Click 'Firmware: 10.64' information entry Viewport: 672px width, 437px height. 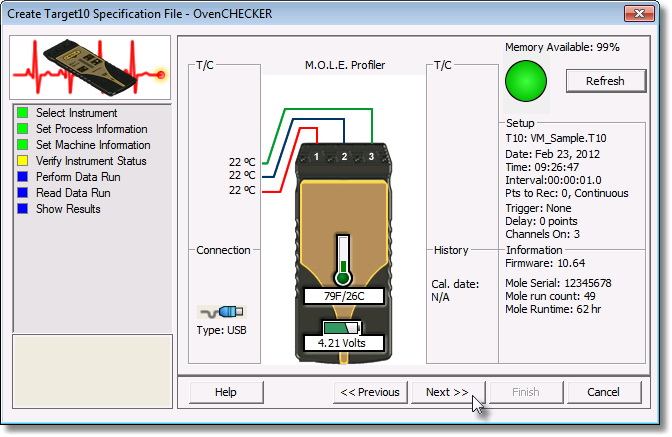tap(545, 263)
